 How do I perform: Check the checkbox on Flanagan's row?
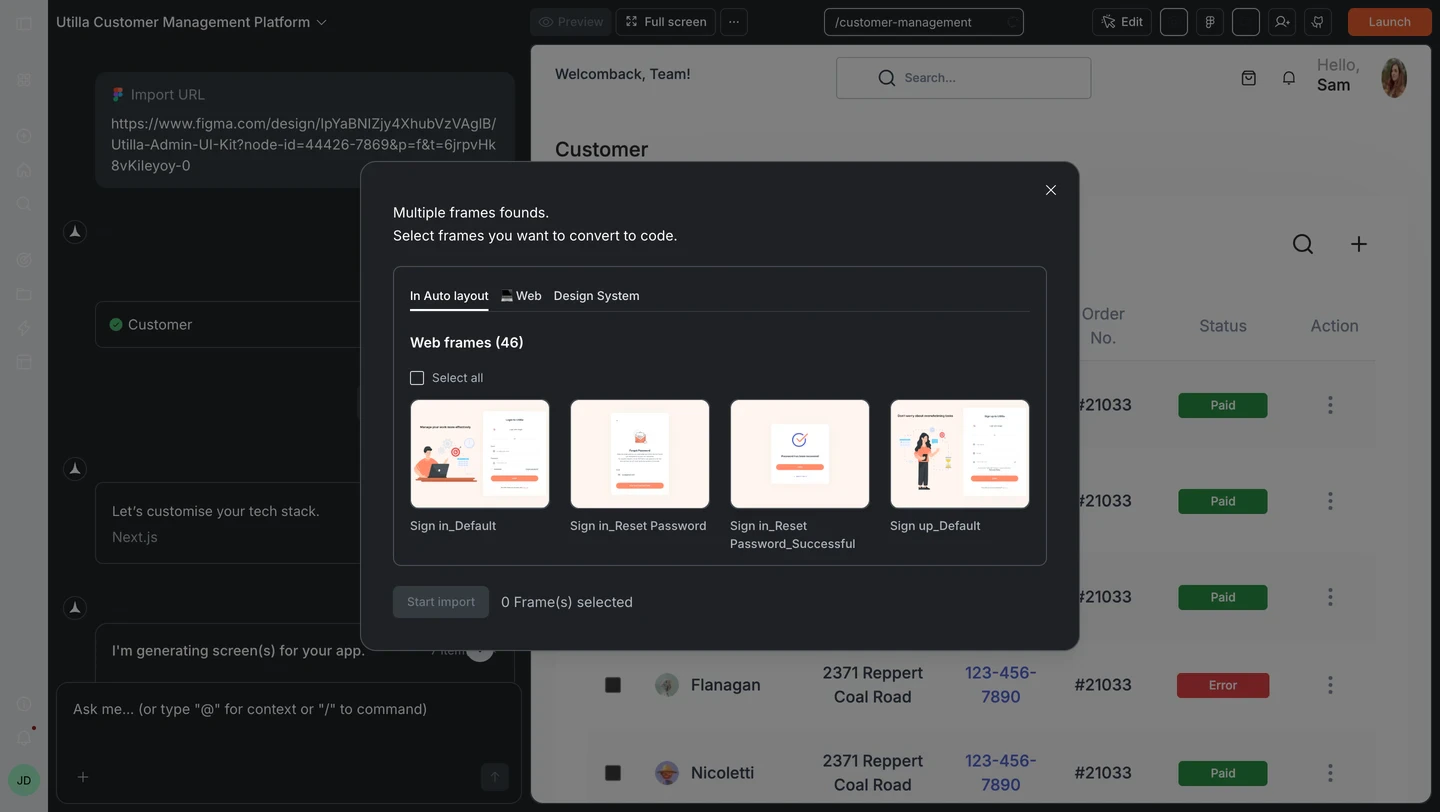[613, 685]
